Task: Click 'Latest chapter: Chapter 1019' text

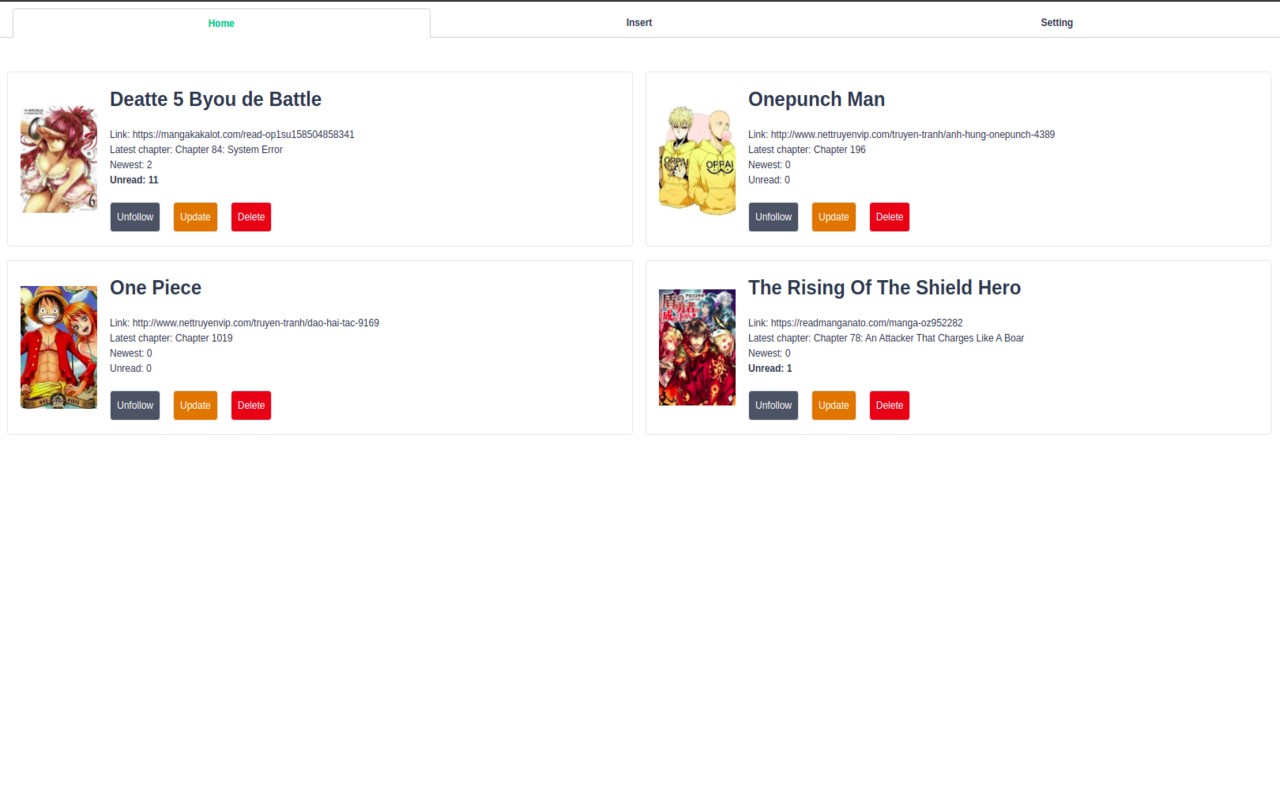Action: tap(171, 338)
